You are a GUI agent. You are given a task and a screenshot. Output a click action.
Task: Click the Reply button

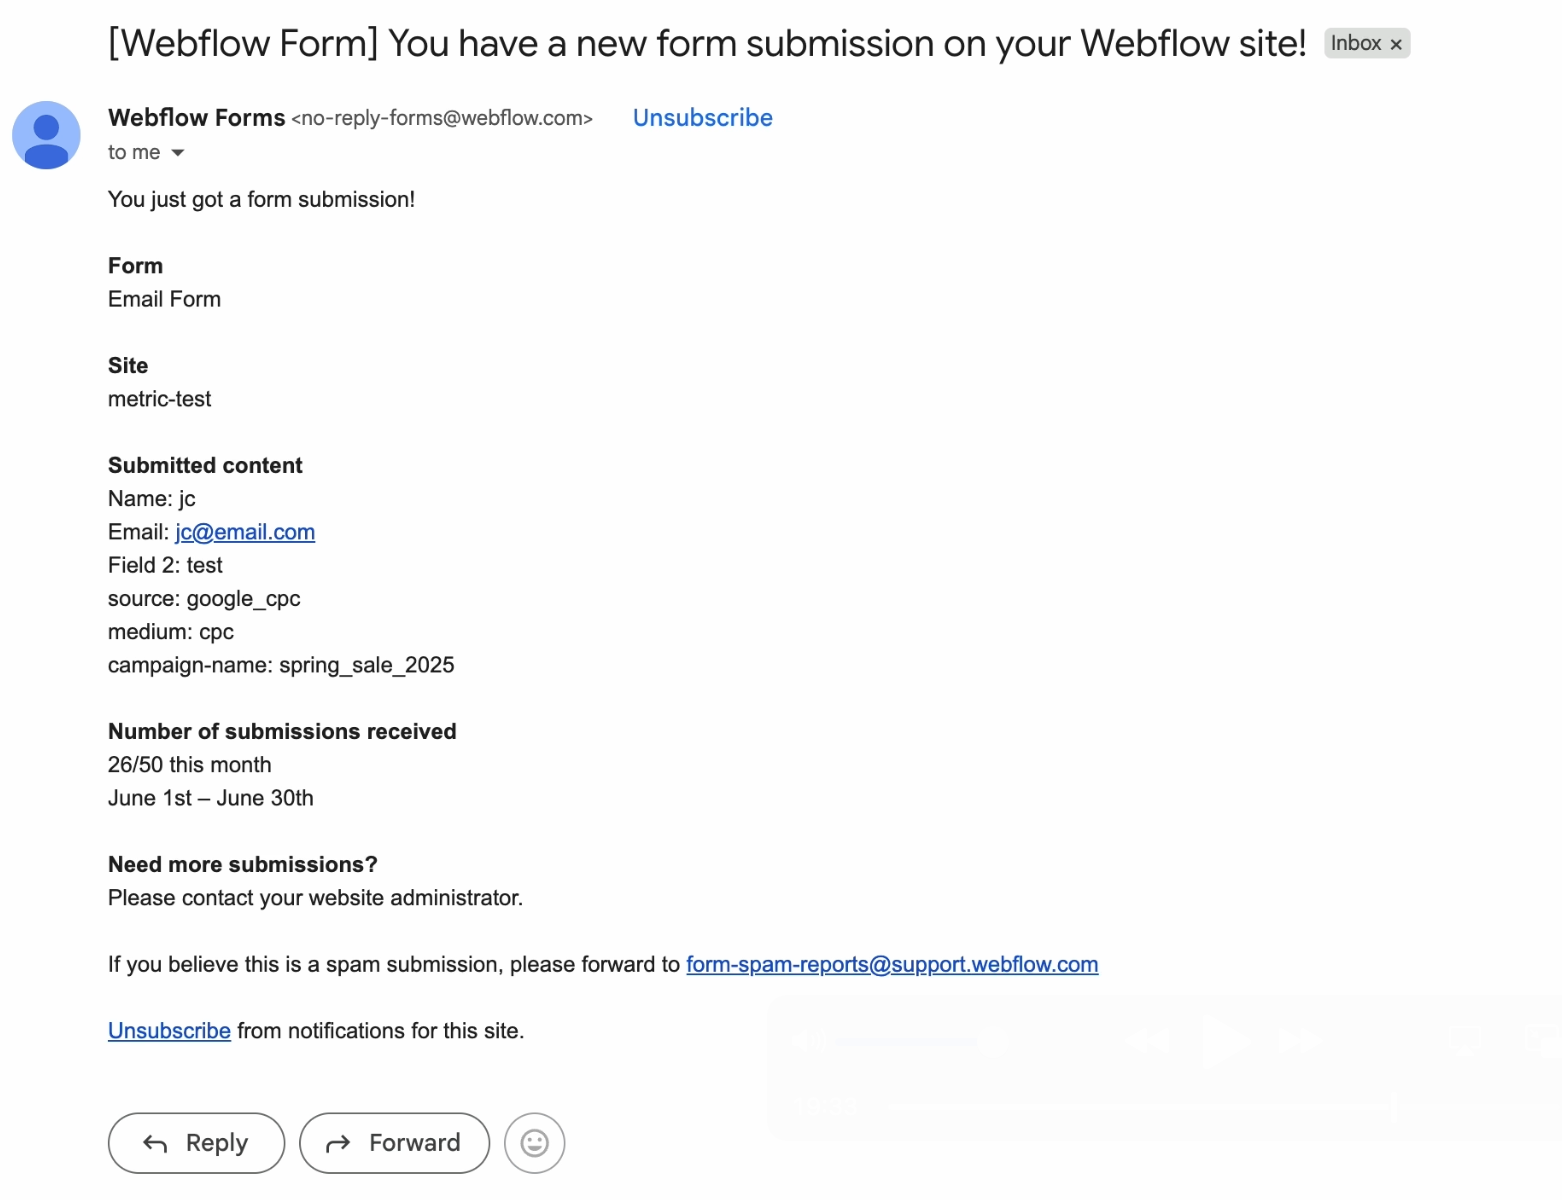point(197,1143)
